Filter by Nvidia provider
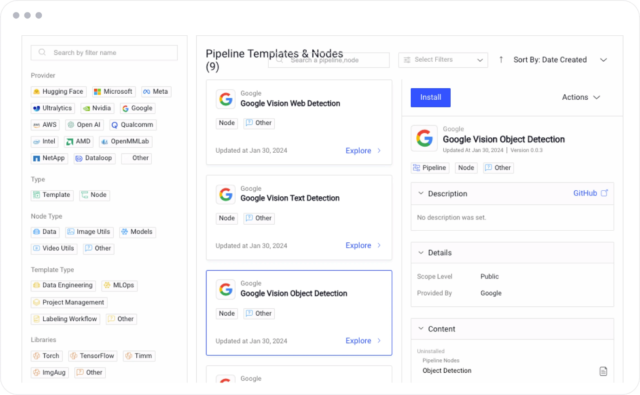Viewport: 640px width, 395px height. click(x=97, y=108)
